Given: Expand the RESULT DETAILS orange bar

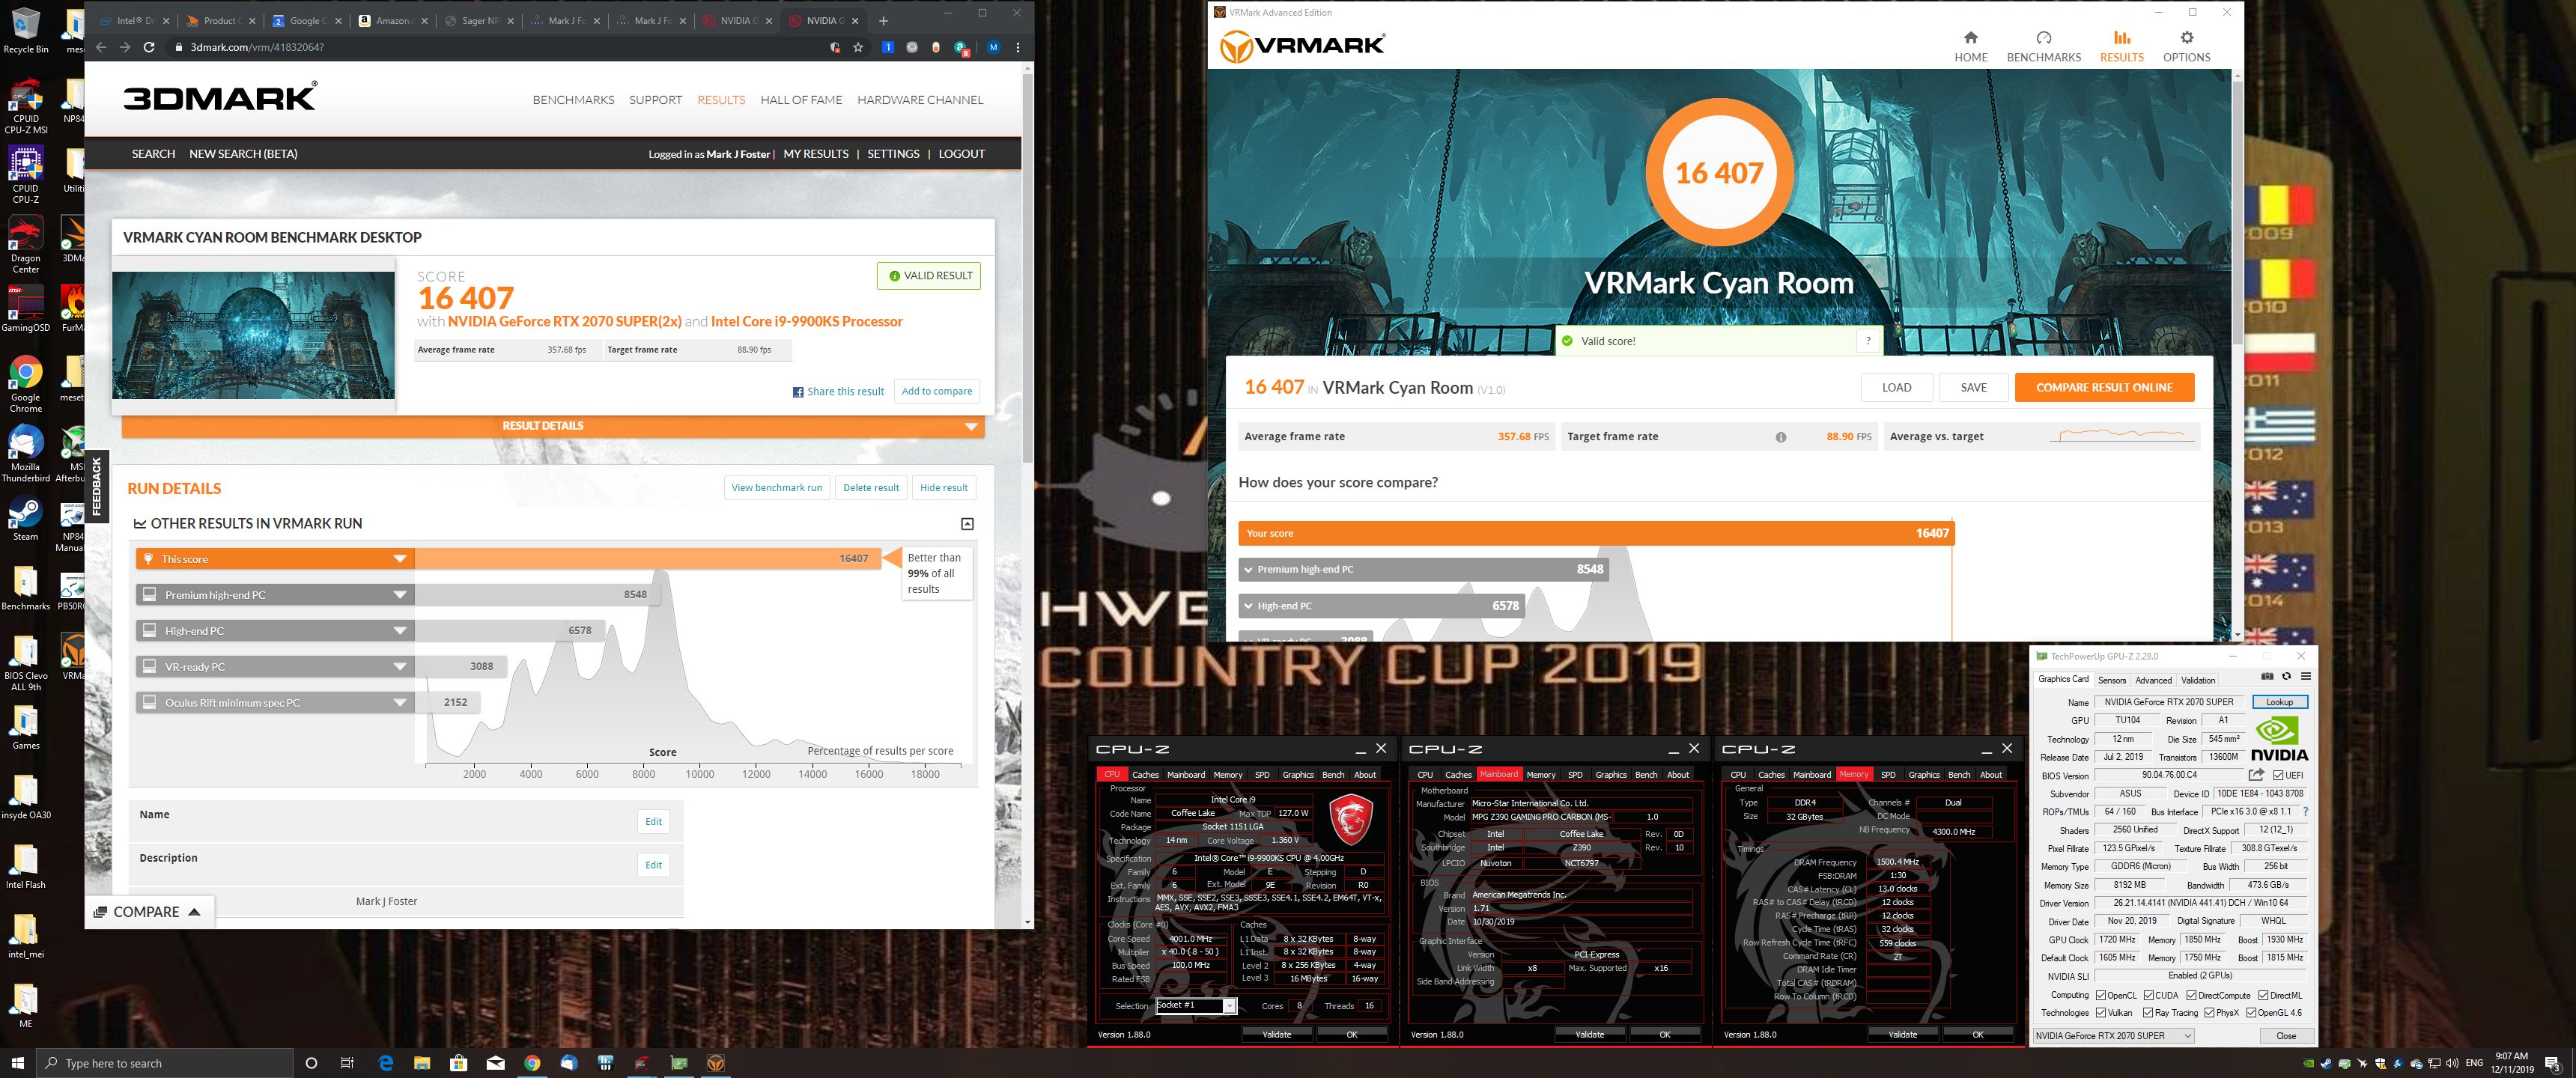Looking at the screenshot, I should tap(553, 426).
